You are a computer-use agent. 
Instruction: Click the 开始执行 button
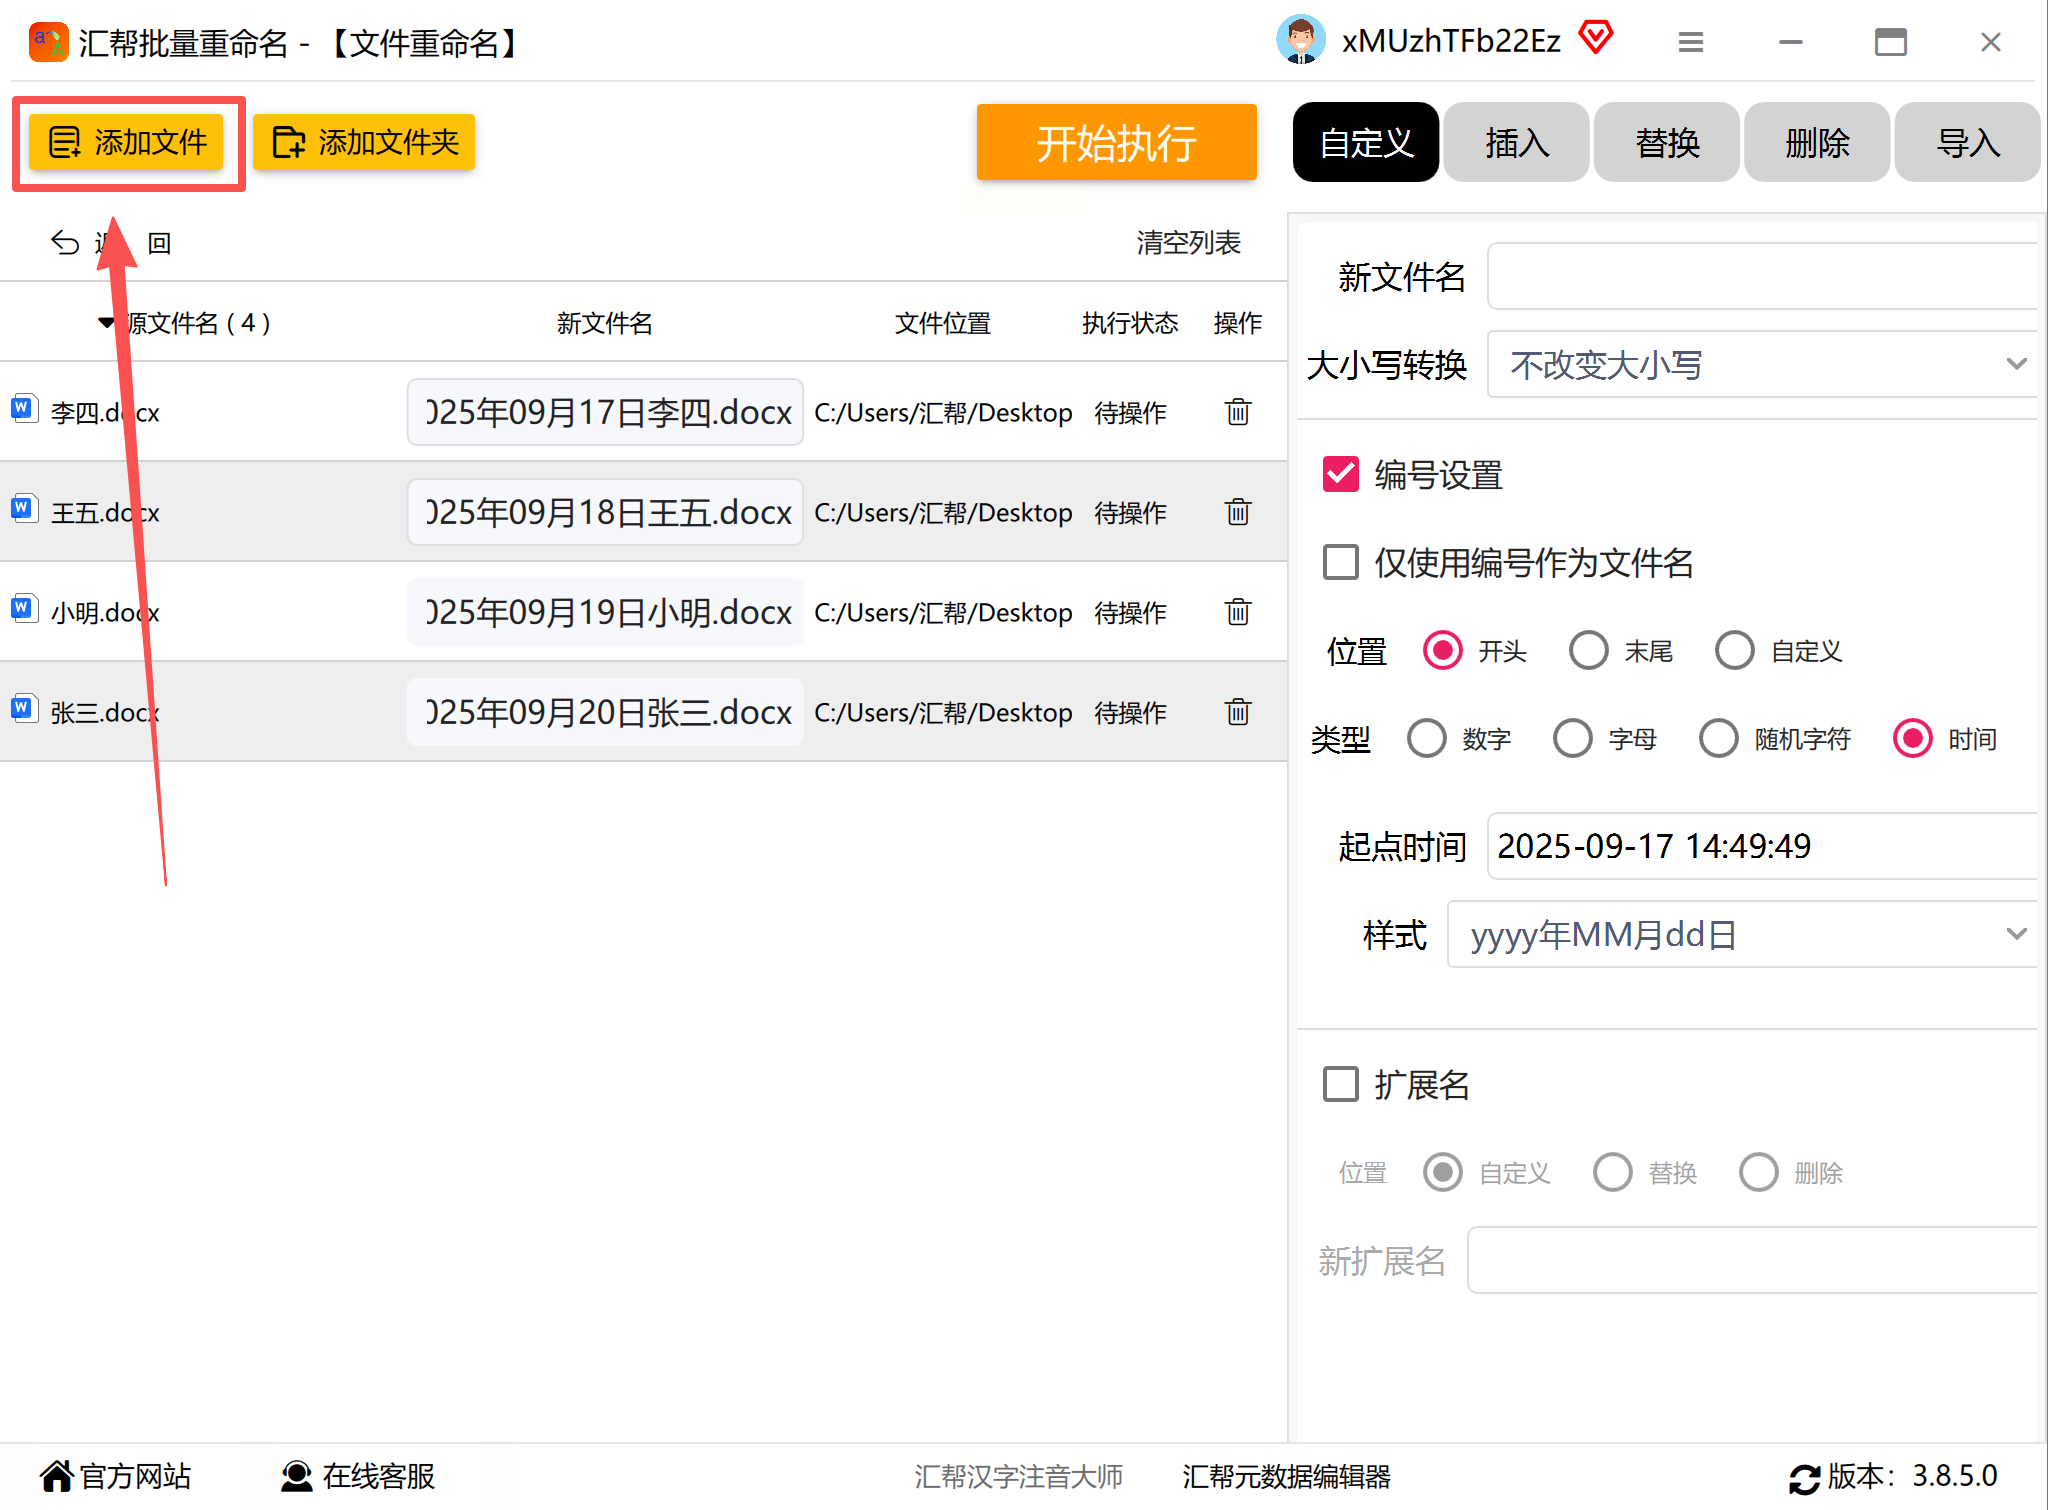[1116, 143]
